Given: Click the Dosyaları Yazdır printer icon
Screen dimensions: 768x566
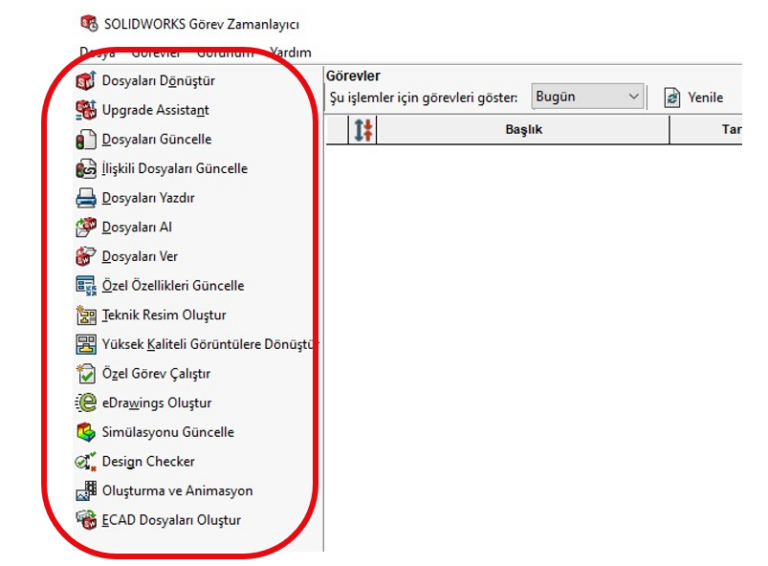Looking at the screenshot, I should (86, 198).
